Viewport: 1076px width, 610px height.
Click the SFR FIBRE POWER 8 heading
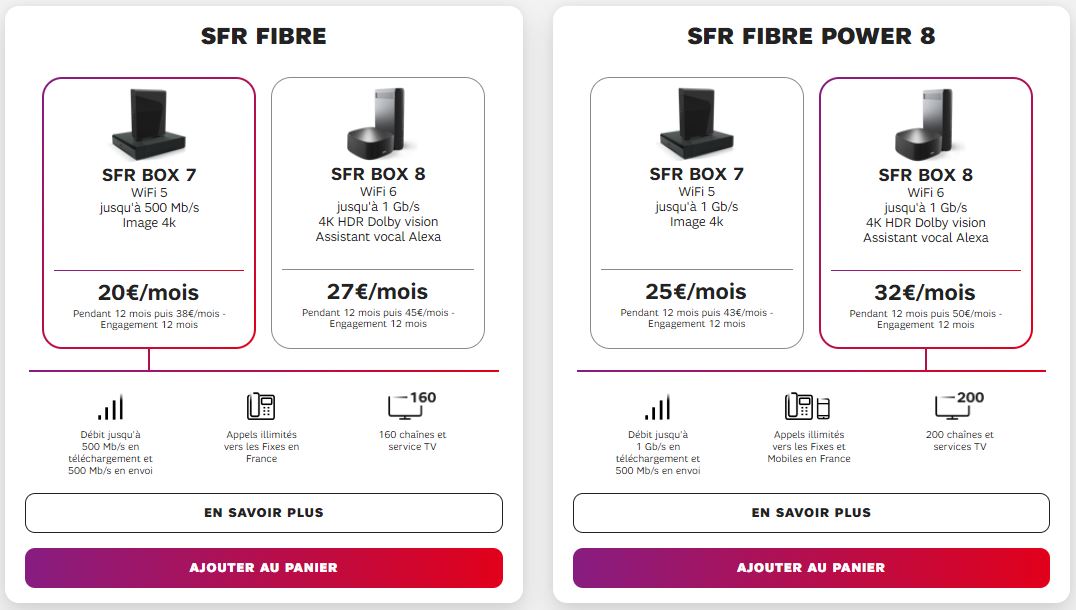point(811,36)
